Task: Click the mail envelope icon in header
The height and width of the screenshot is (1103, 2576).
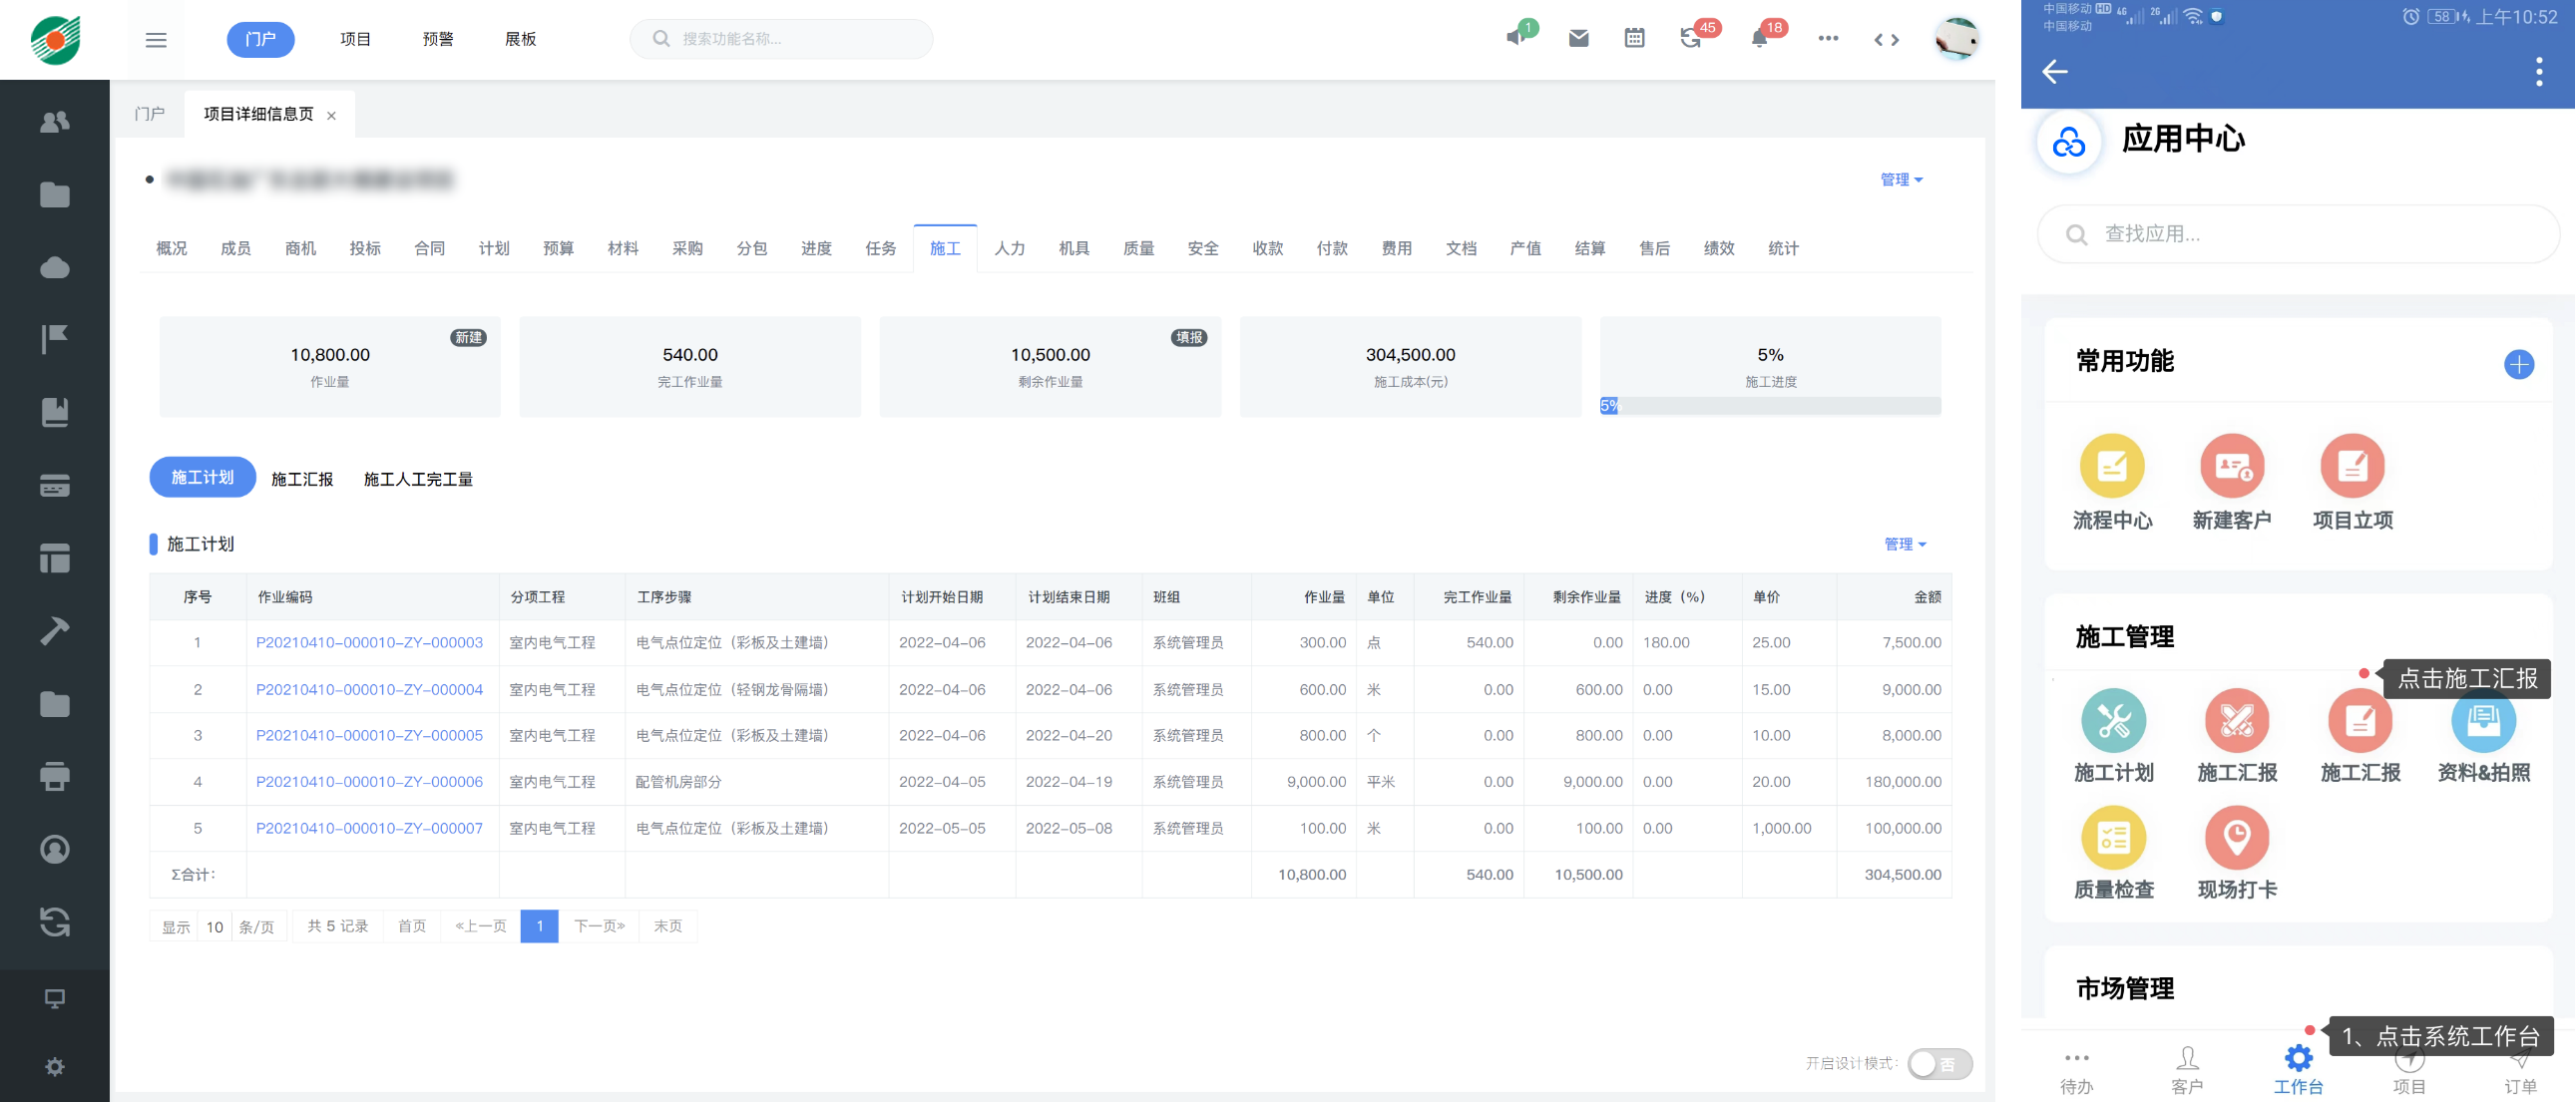Action: pyautogui.click(x=1578, y=38)
